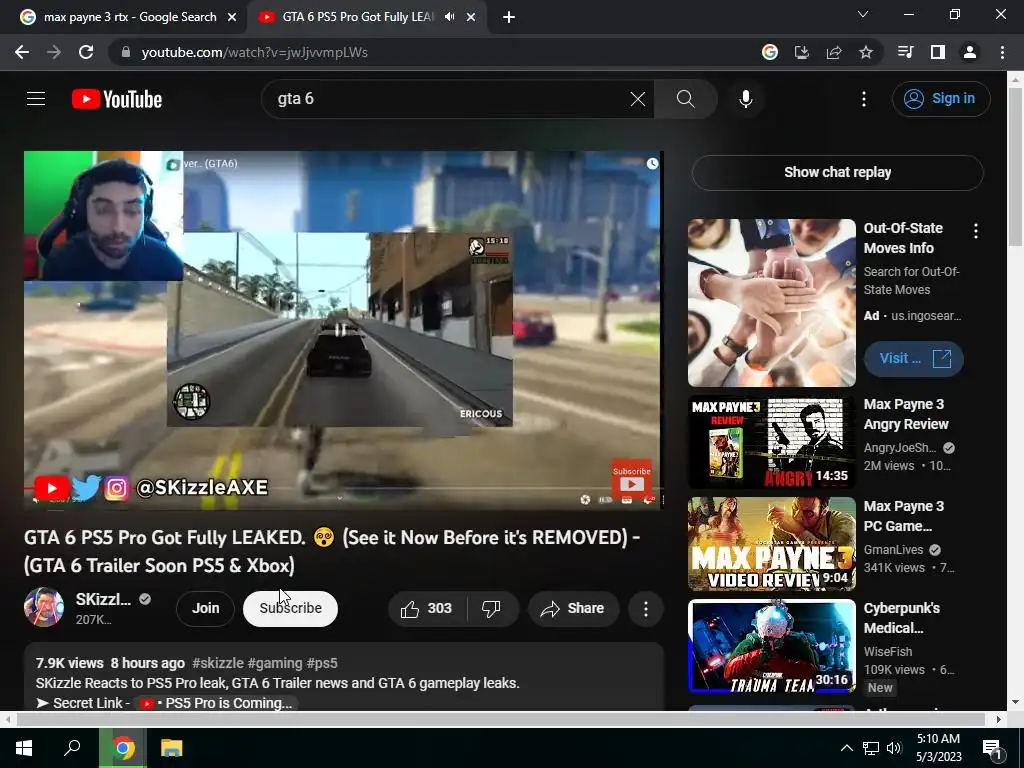The height and width of the screenshot is (768, 1024).
Task: Bookmark this tab with the star
Action: [x=866, y=52]
